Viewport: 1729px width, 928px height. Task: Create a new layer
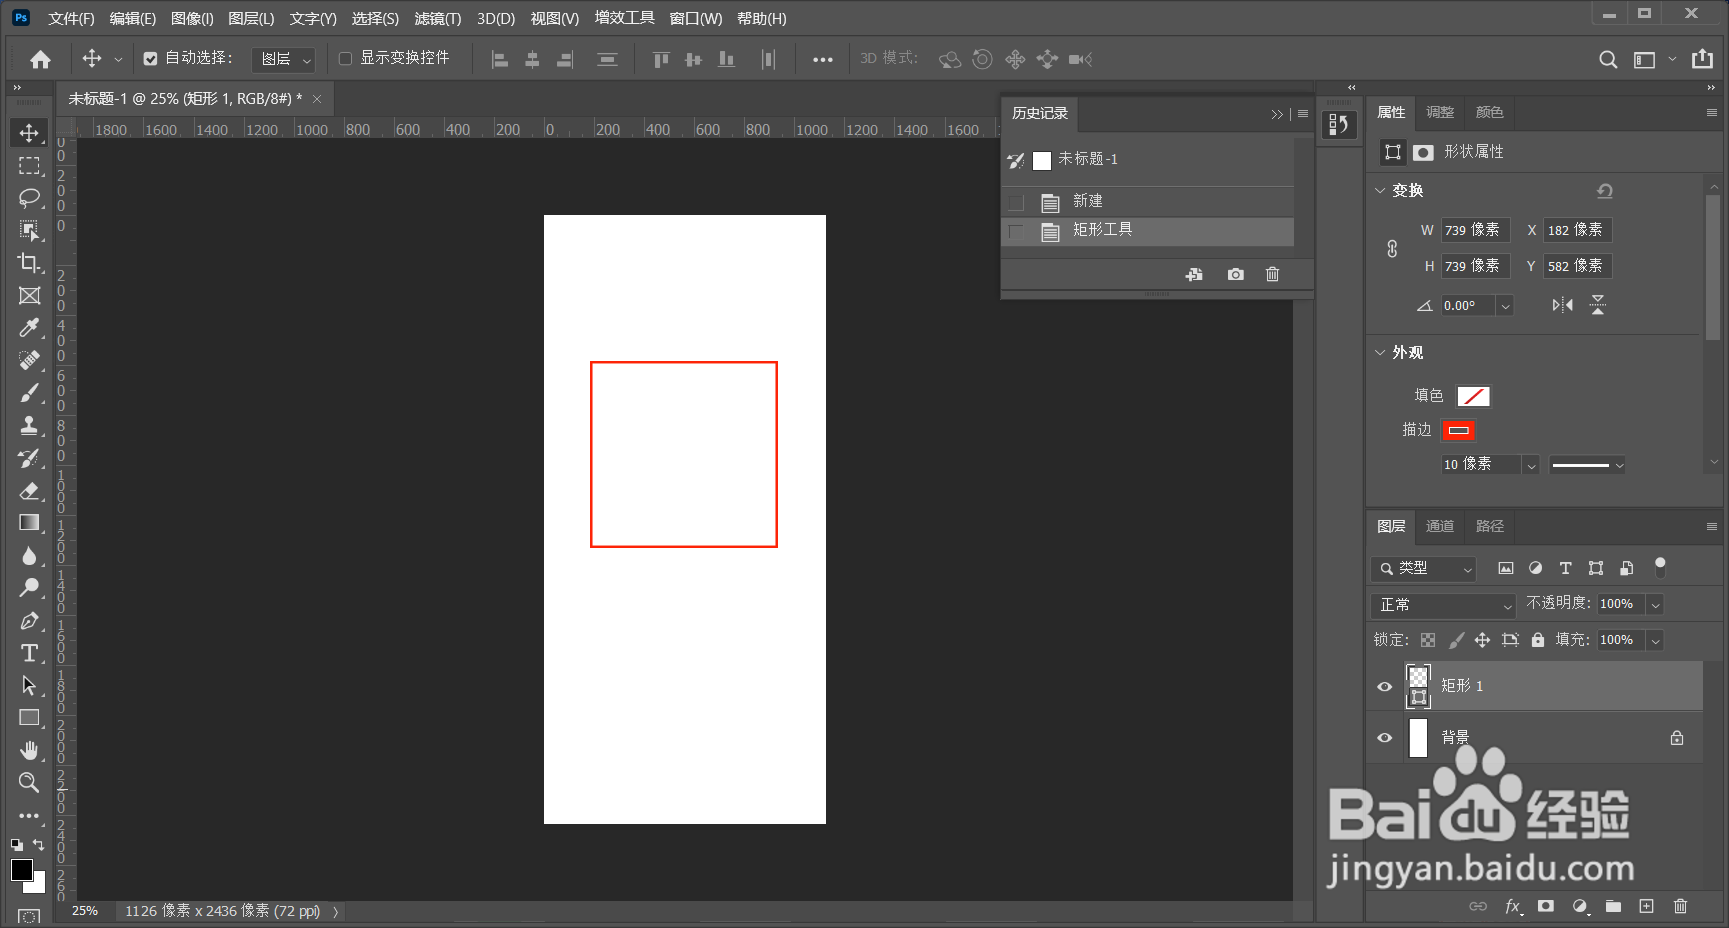tap(1646, 906)
